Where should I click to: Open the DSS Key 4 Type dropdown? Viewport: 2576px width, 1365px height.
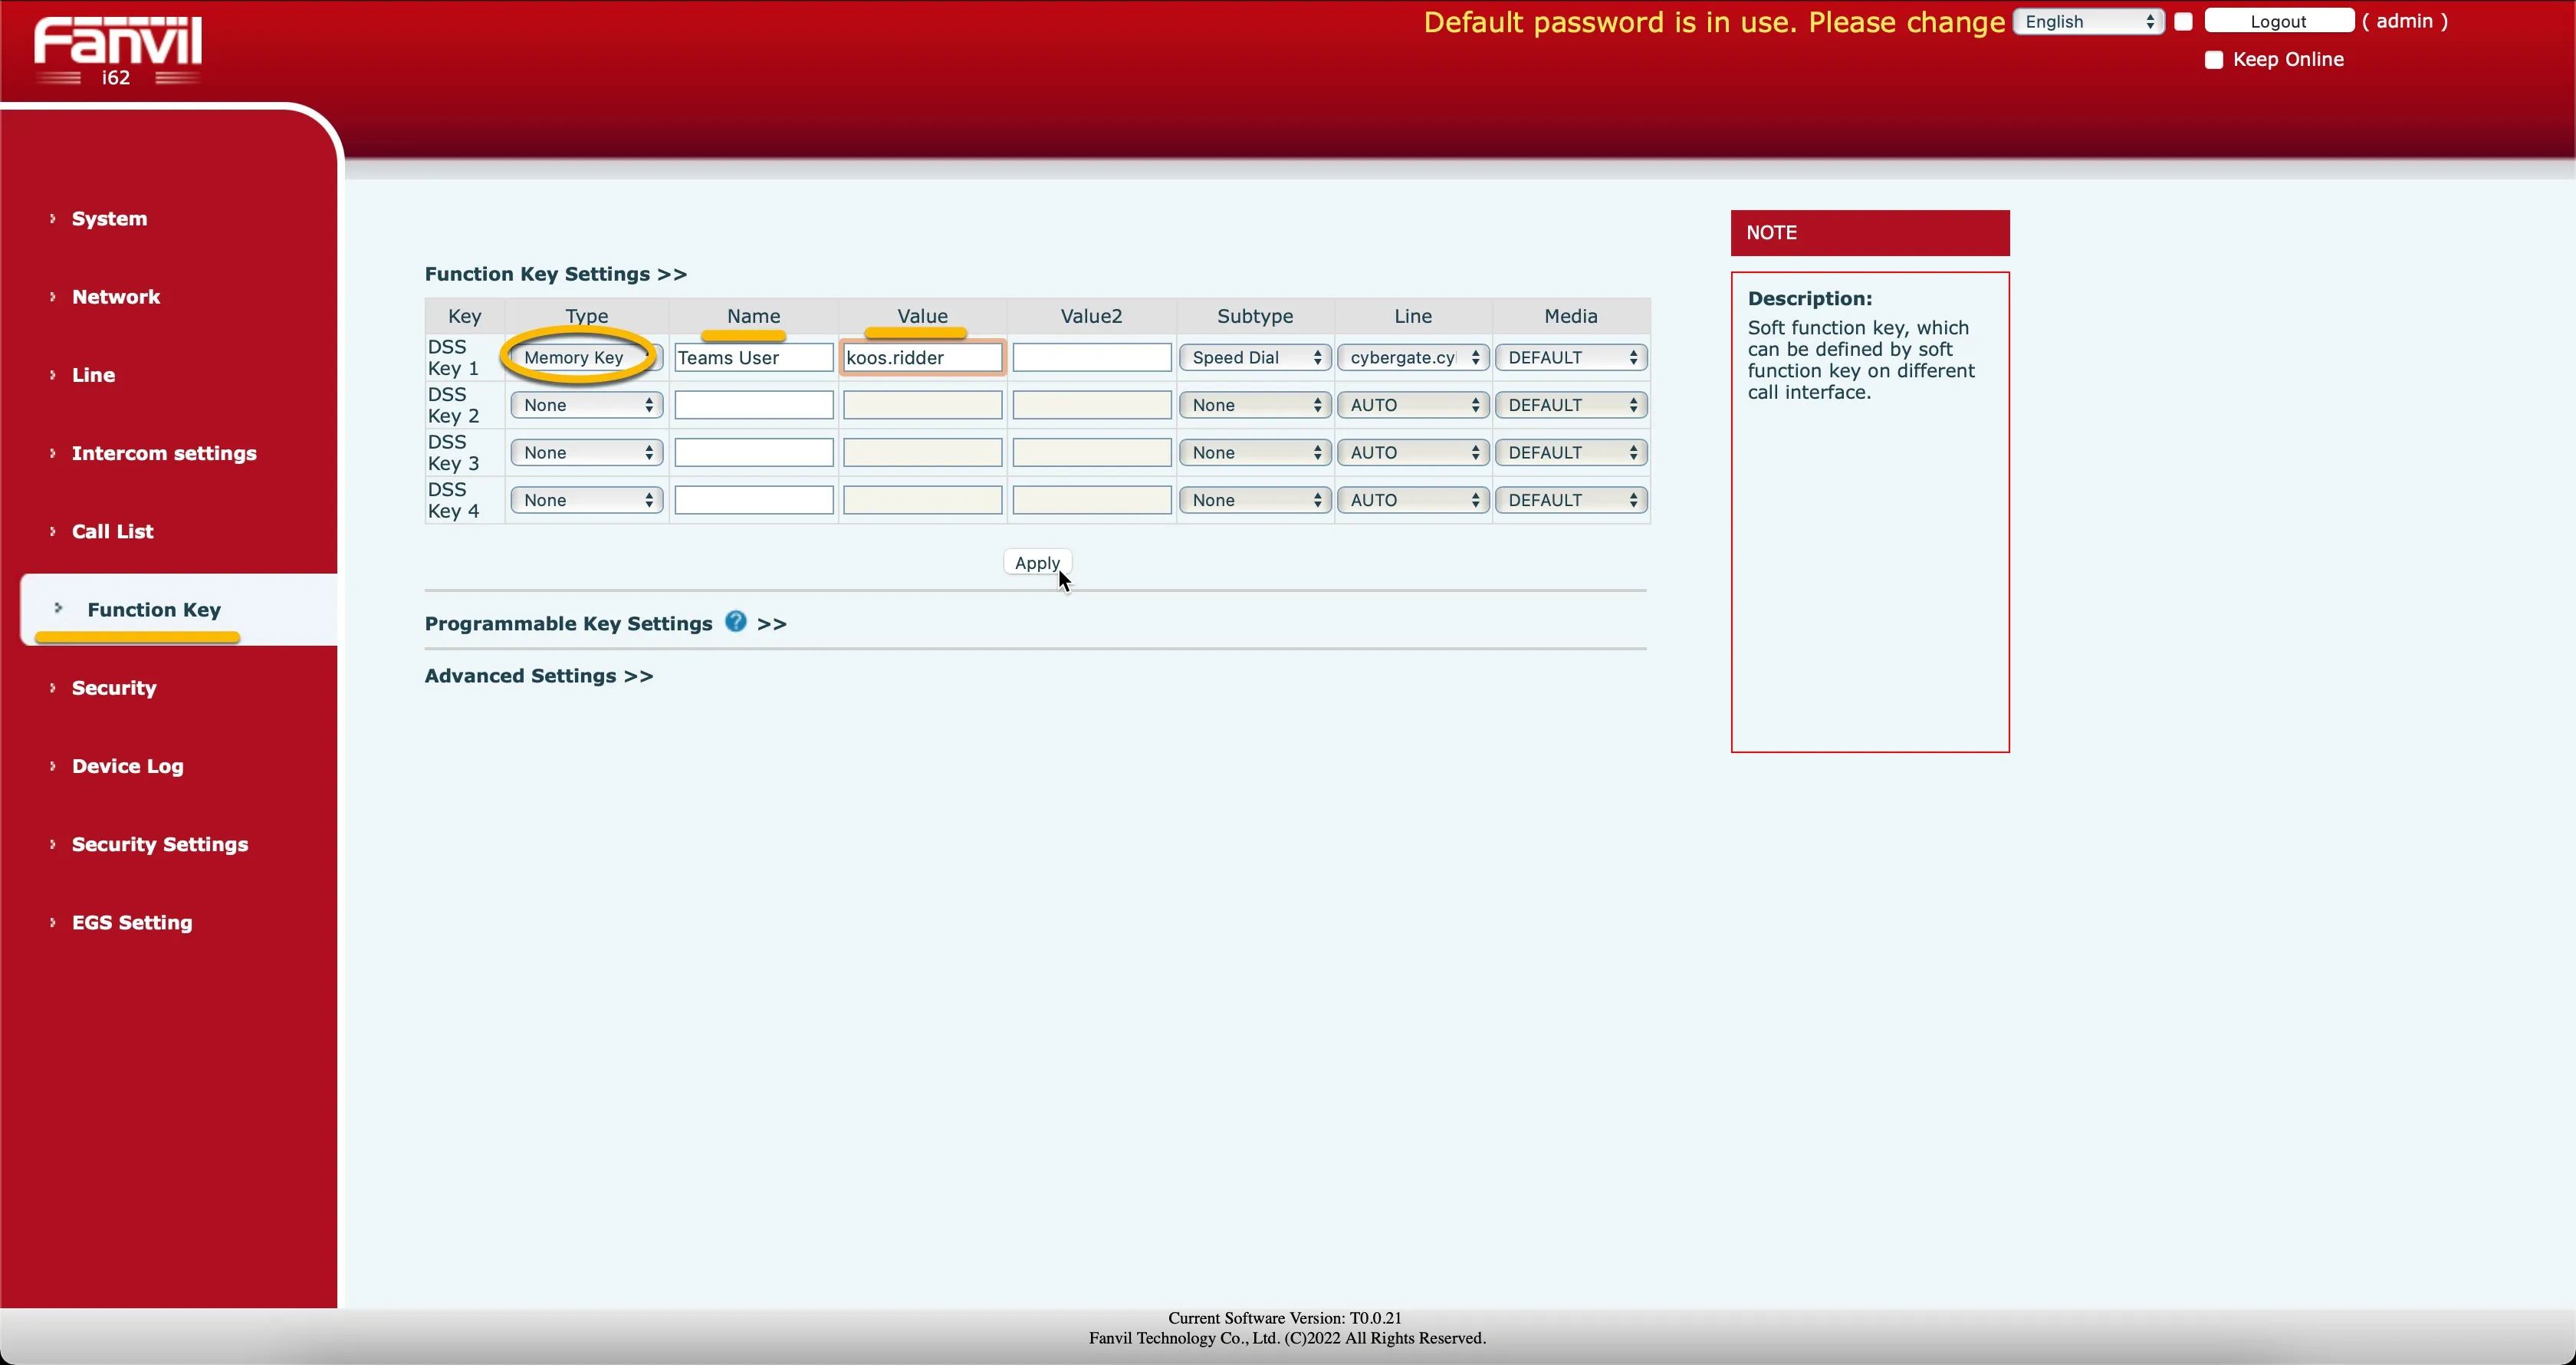coord(586,500)
